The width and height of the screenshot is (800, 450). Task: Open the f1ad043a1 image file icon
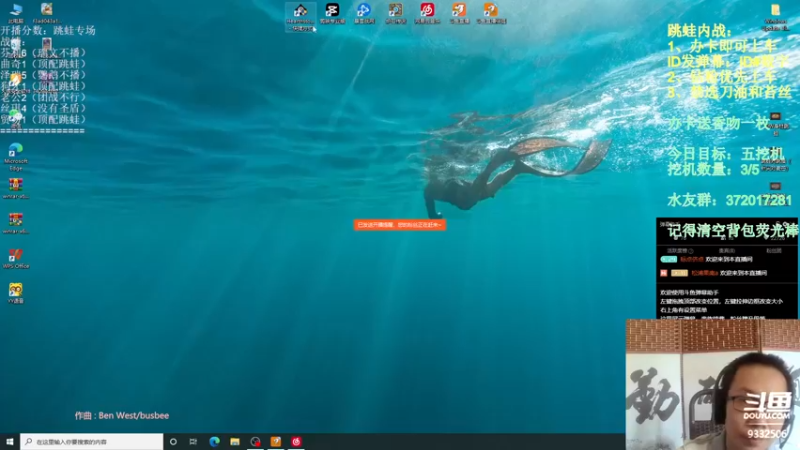coord(46,13)
